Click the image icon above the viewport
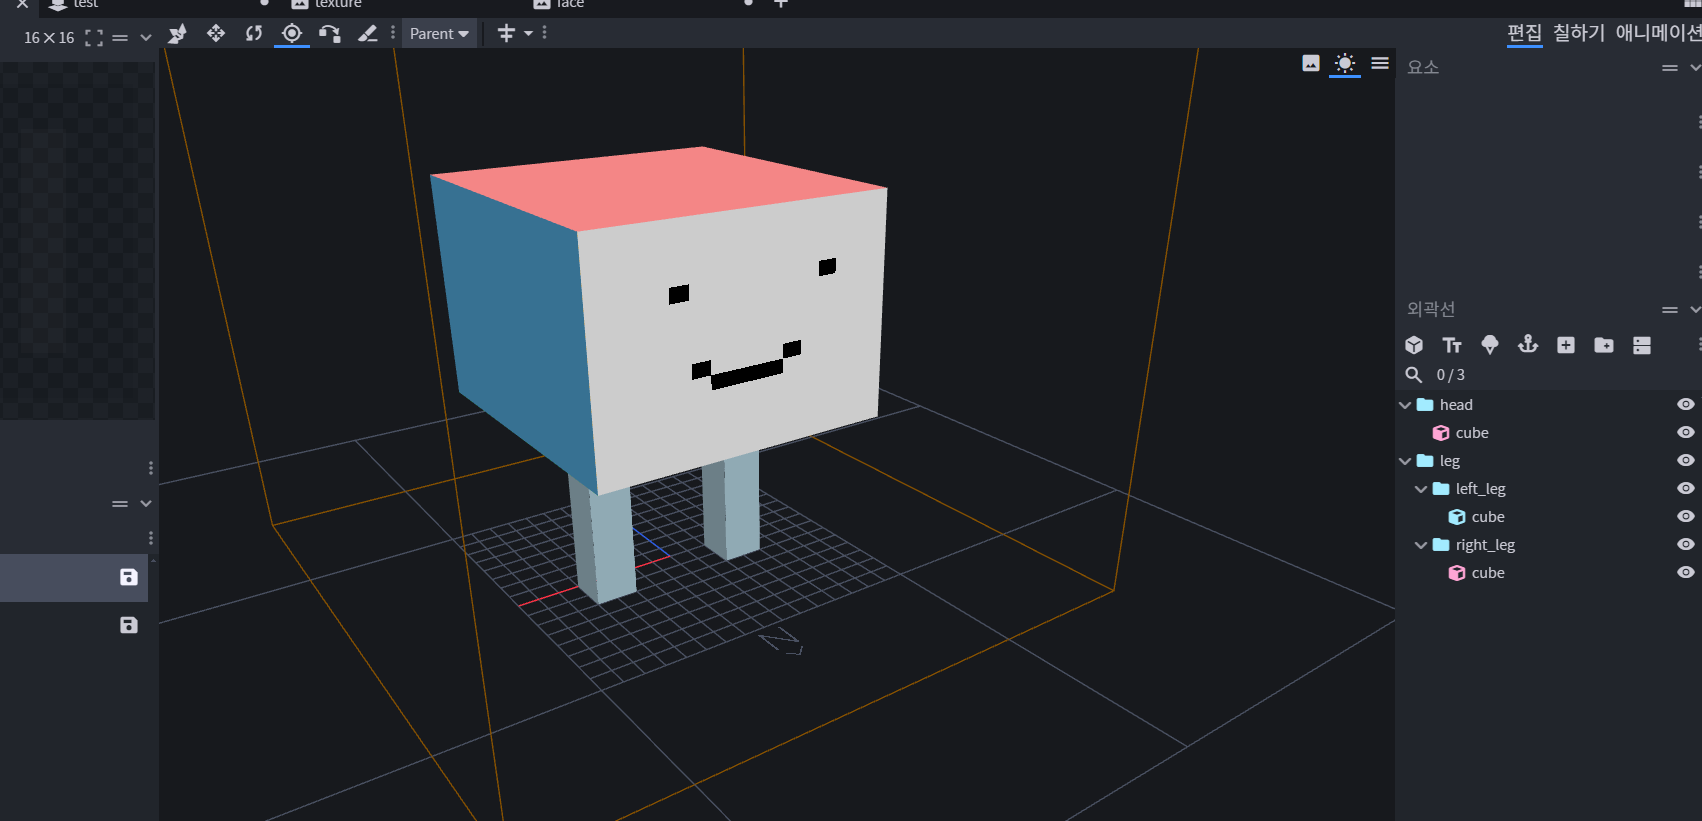Image resolution: width=1702 pixels, height=821 pixels. coord(1311,64)
